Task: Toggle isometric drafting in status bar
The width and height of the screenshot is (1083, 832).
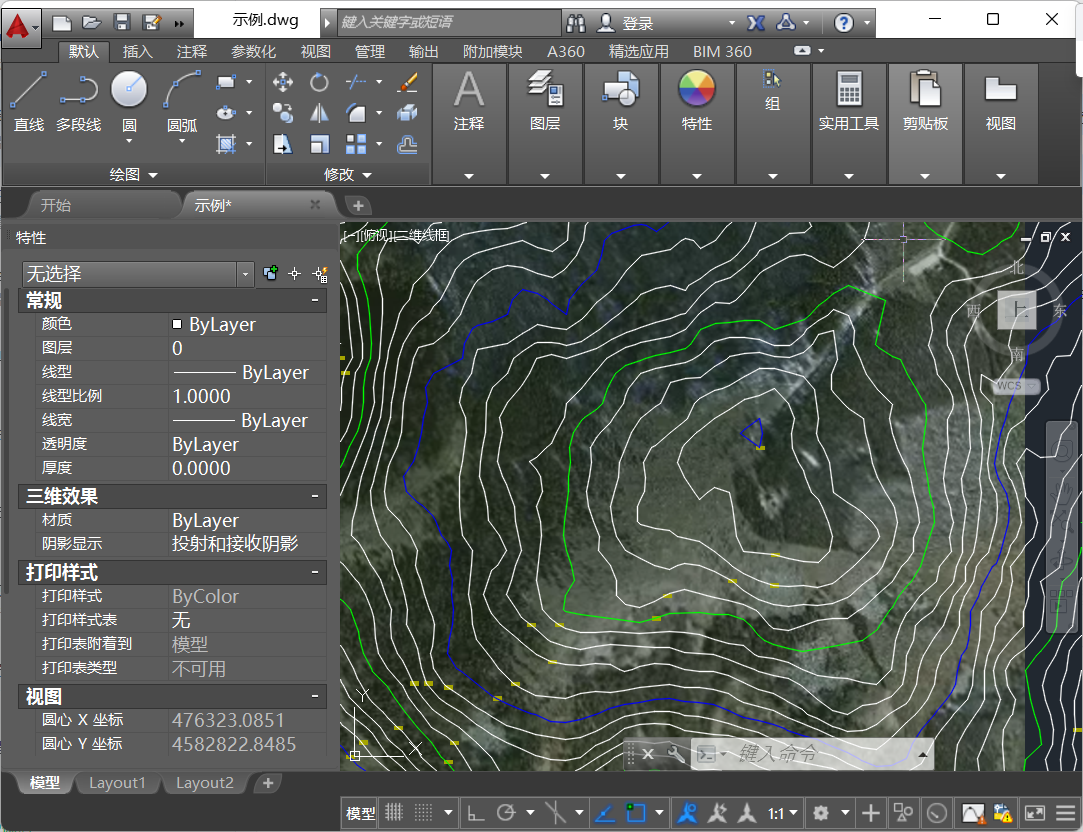Action: (x=555, y=813)
